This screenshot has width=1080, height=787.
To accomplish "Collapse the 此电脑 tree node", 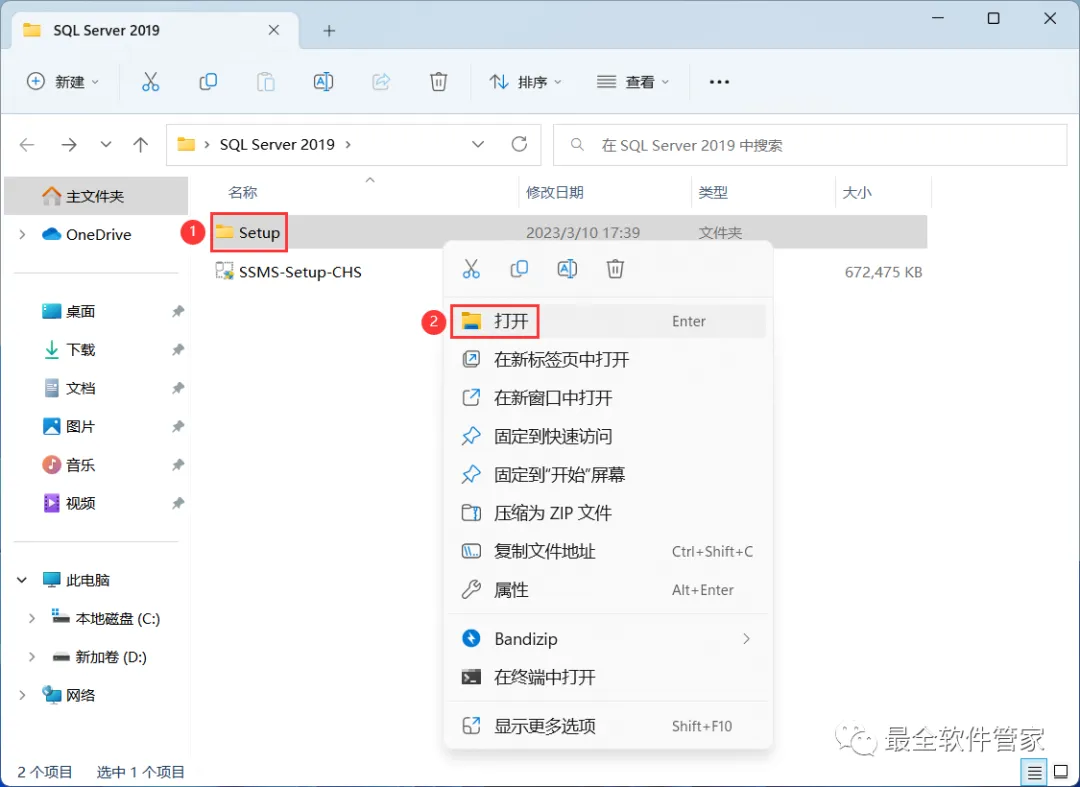I will click(22, 580).
